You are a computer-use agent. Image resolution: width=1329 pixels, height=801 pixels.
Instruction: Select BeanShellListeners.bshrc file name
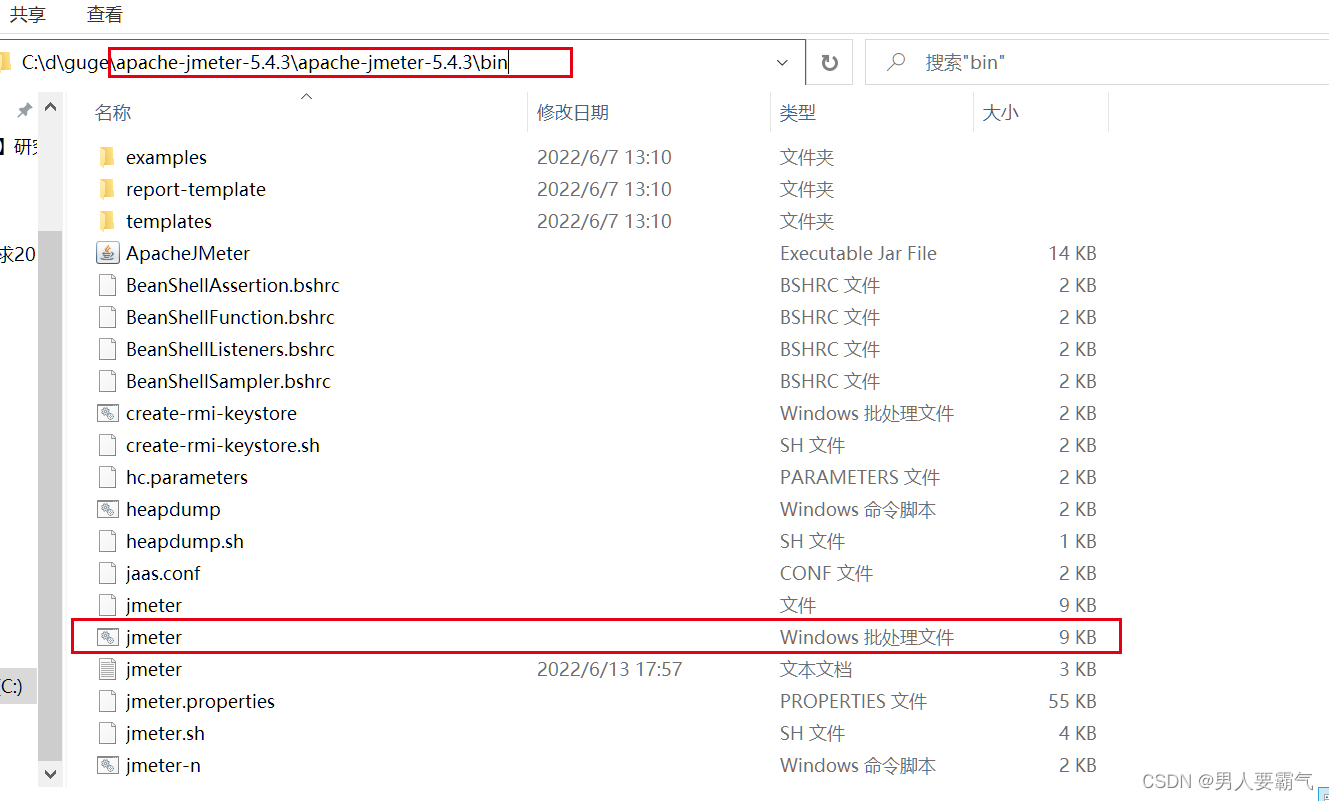230,349
